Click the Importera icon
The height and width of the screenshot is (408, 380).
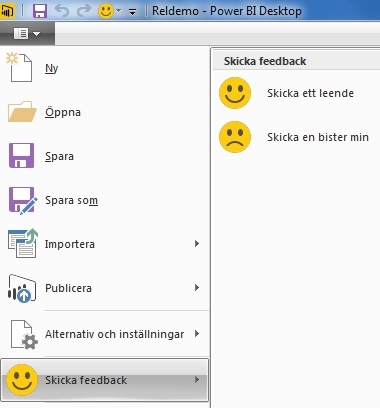click(x=23, y=244)
